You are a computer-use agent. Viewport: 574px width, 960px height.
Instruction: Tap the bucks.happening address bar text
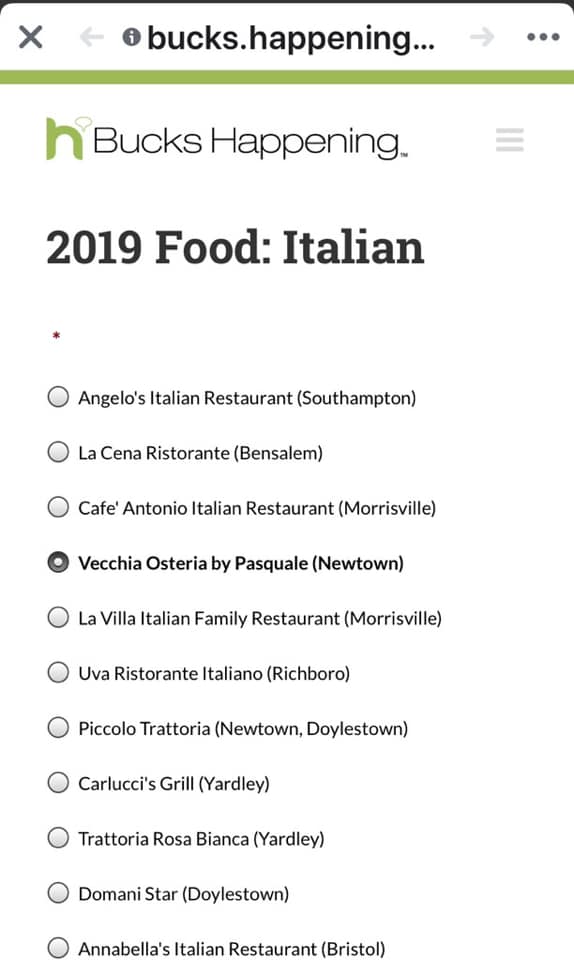291,38
